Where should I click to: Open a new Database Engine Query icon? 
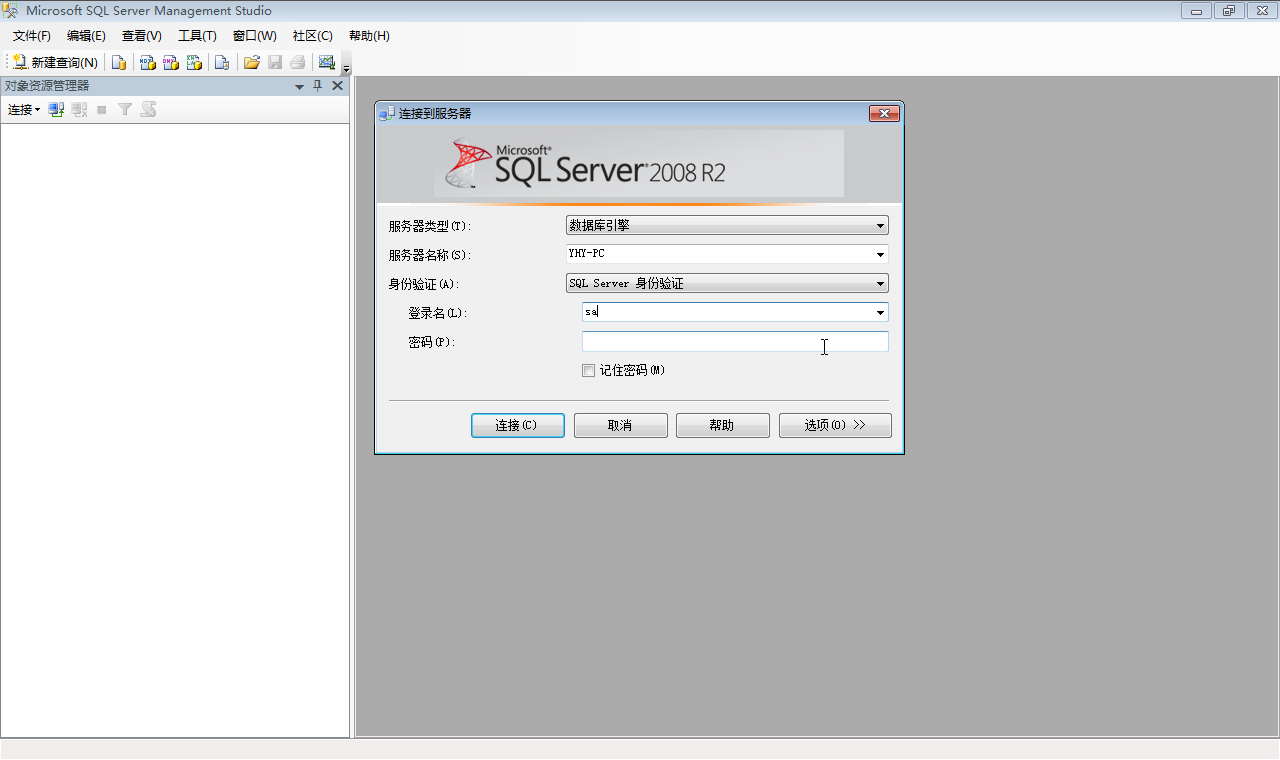coord(119,62)
